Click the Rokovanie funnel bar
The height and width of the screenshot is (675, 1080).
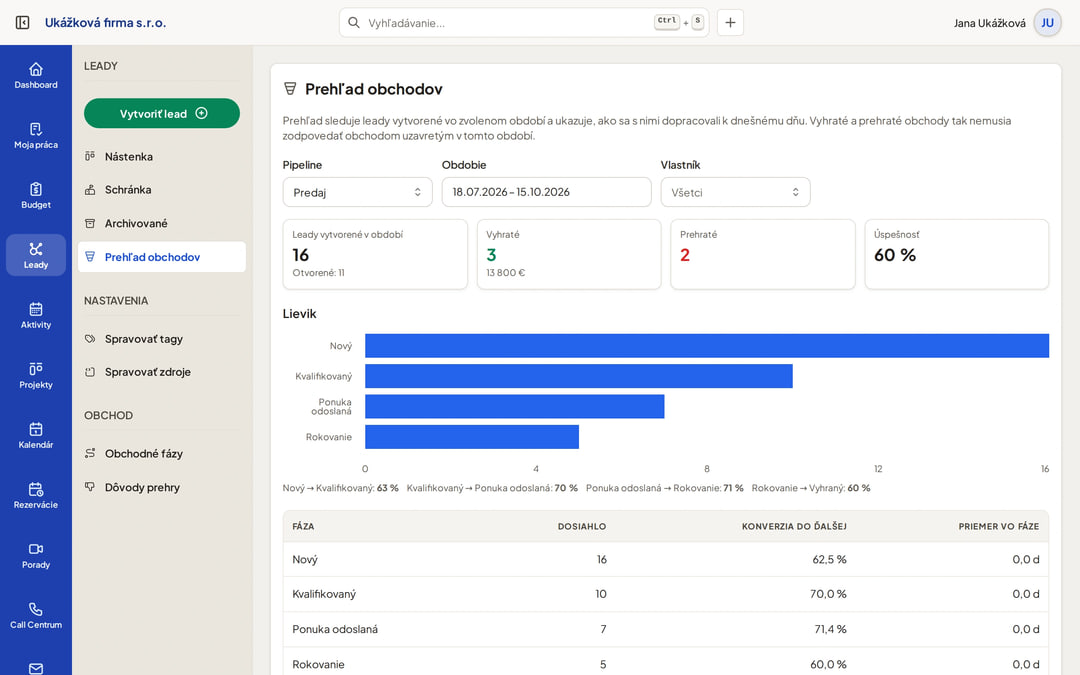[472, 437]
